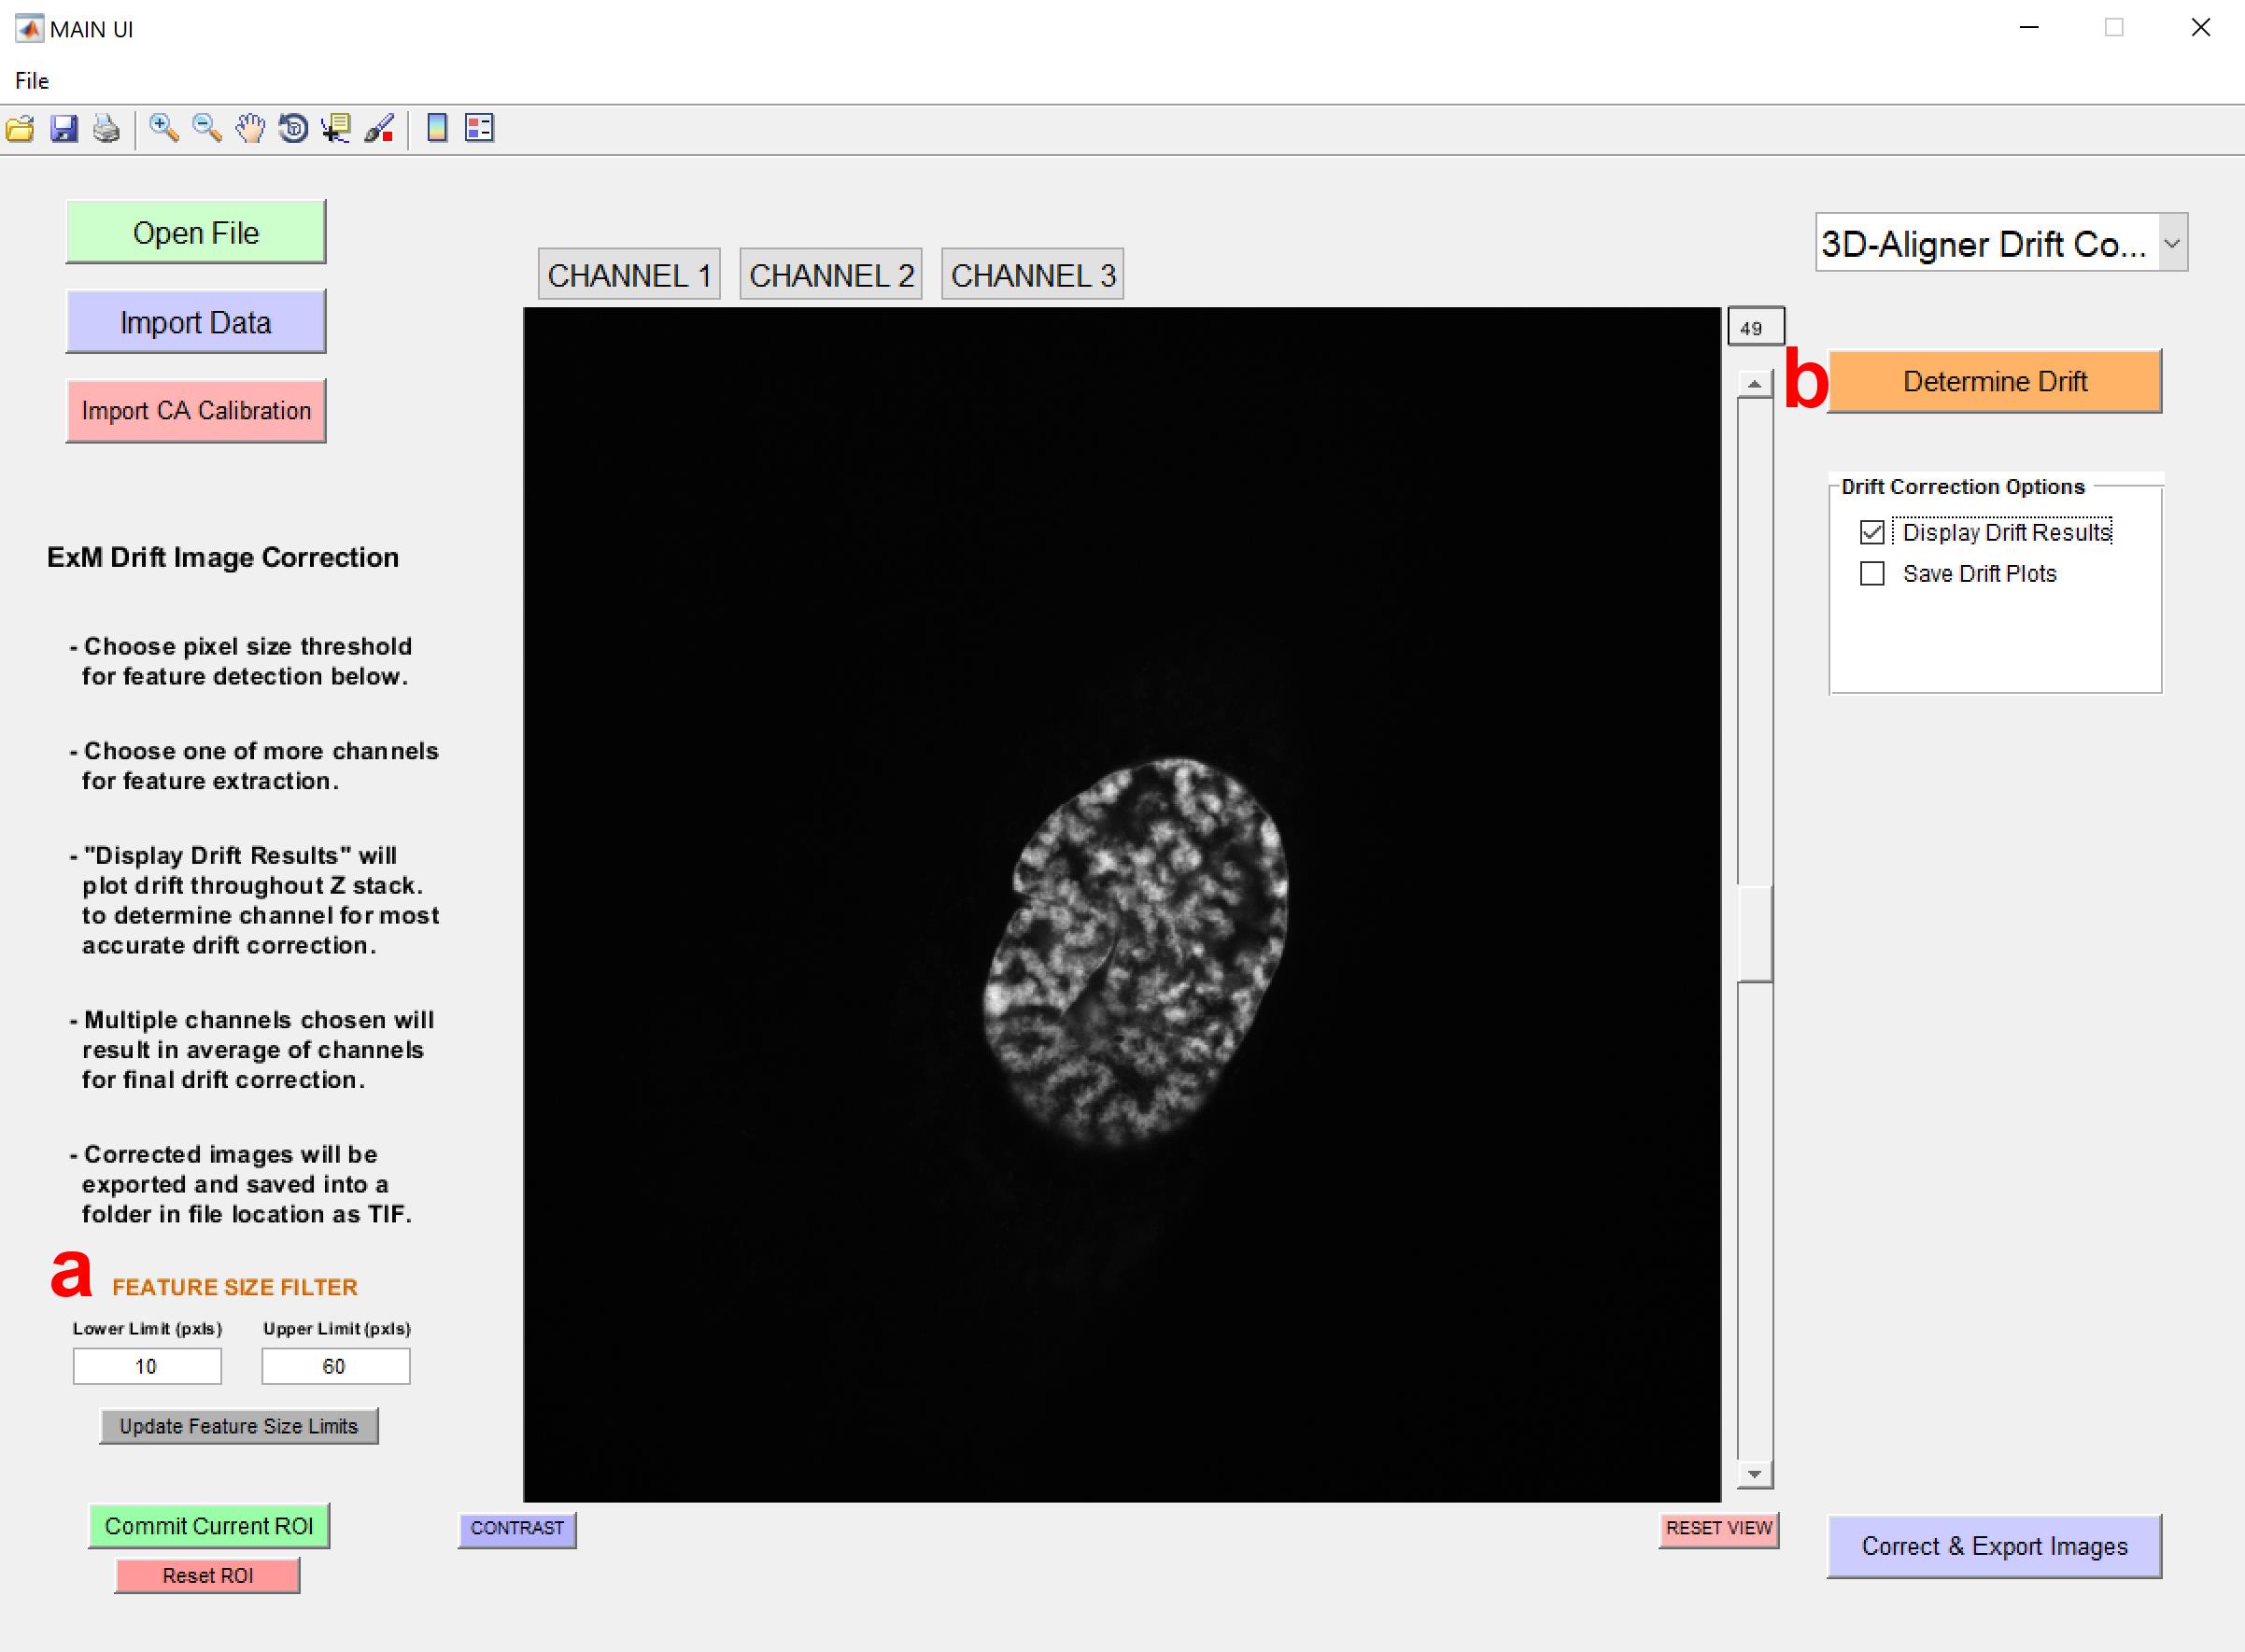Click the Z-stack slider down arrow
This screenshot has width=2245, height=1652.
(x=1755, y=1474)
